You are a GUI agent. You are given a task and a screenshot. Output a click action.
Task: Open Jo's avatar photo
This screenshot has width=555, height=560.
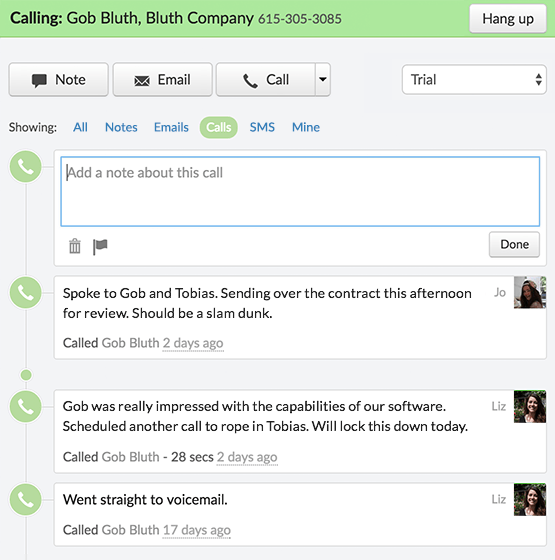pyautogui.click(x=530, y=292)
